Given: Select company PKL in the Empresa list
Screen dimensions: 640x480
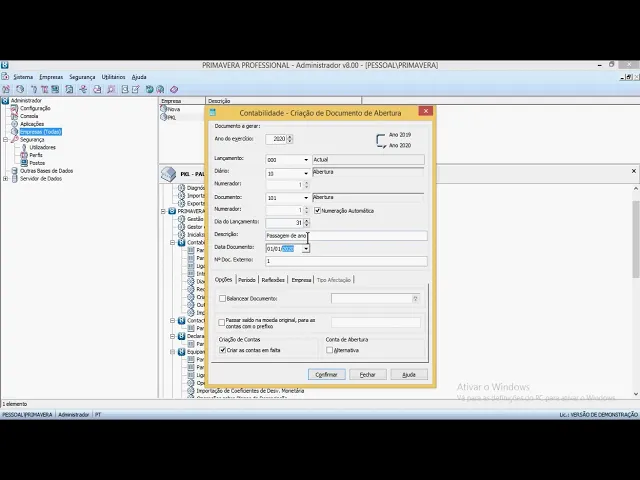Looking at the screenshot, I should tap(172, 117).
